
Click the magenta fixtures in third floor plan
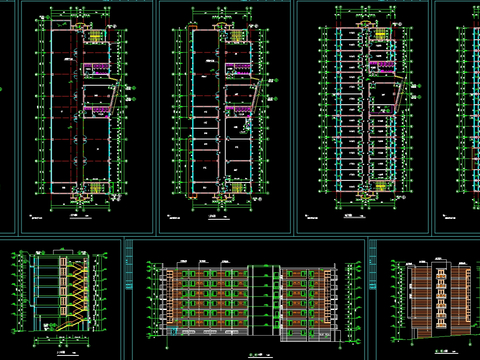pyautogui.click(x=382, y=66)
